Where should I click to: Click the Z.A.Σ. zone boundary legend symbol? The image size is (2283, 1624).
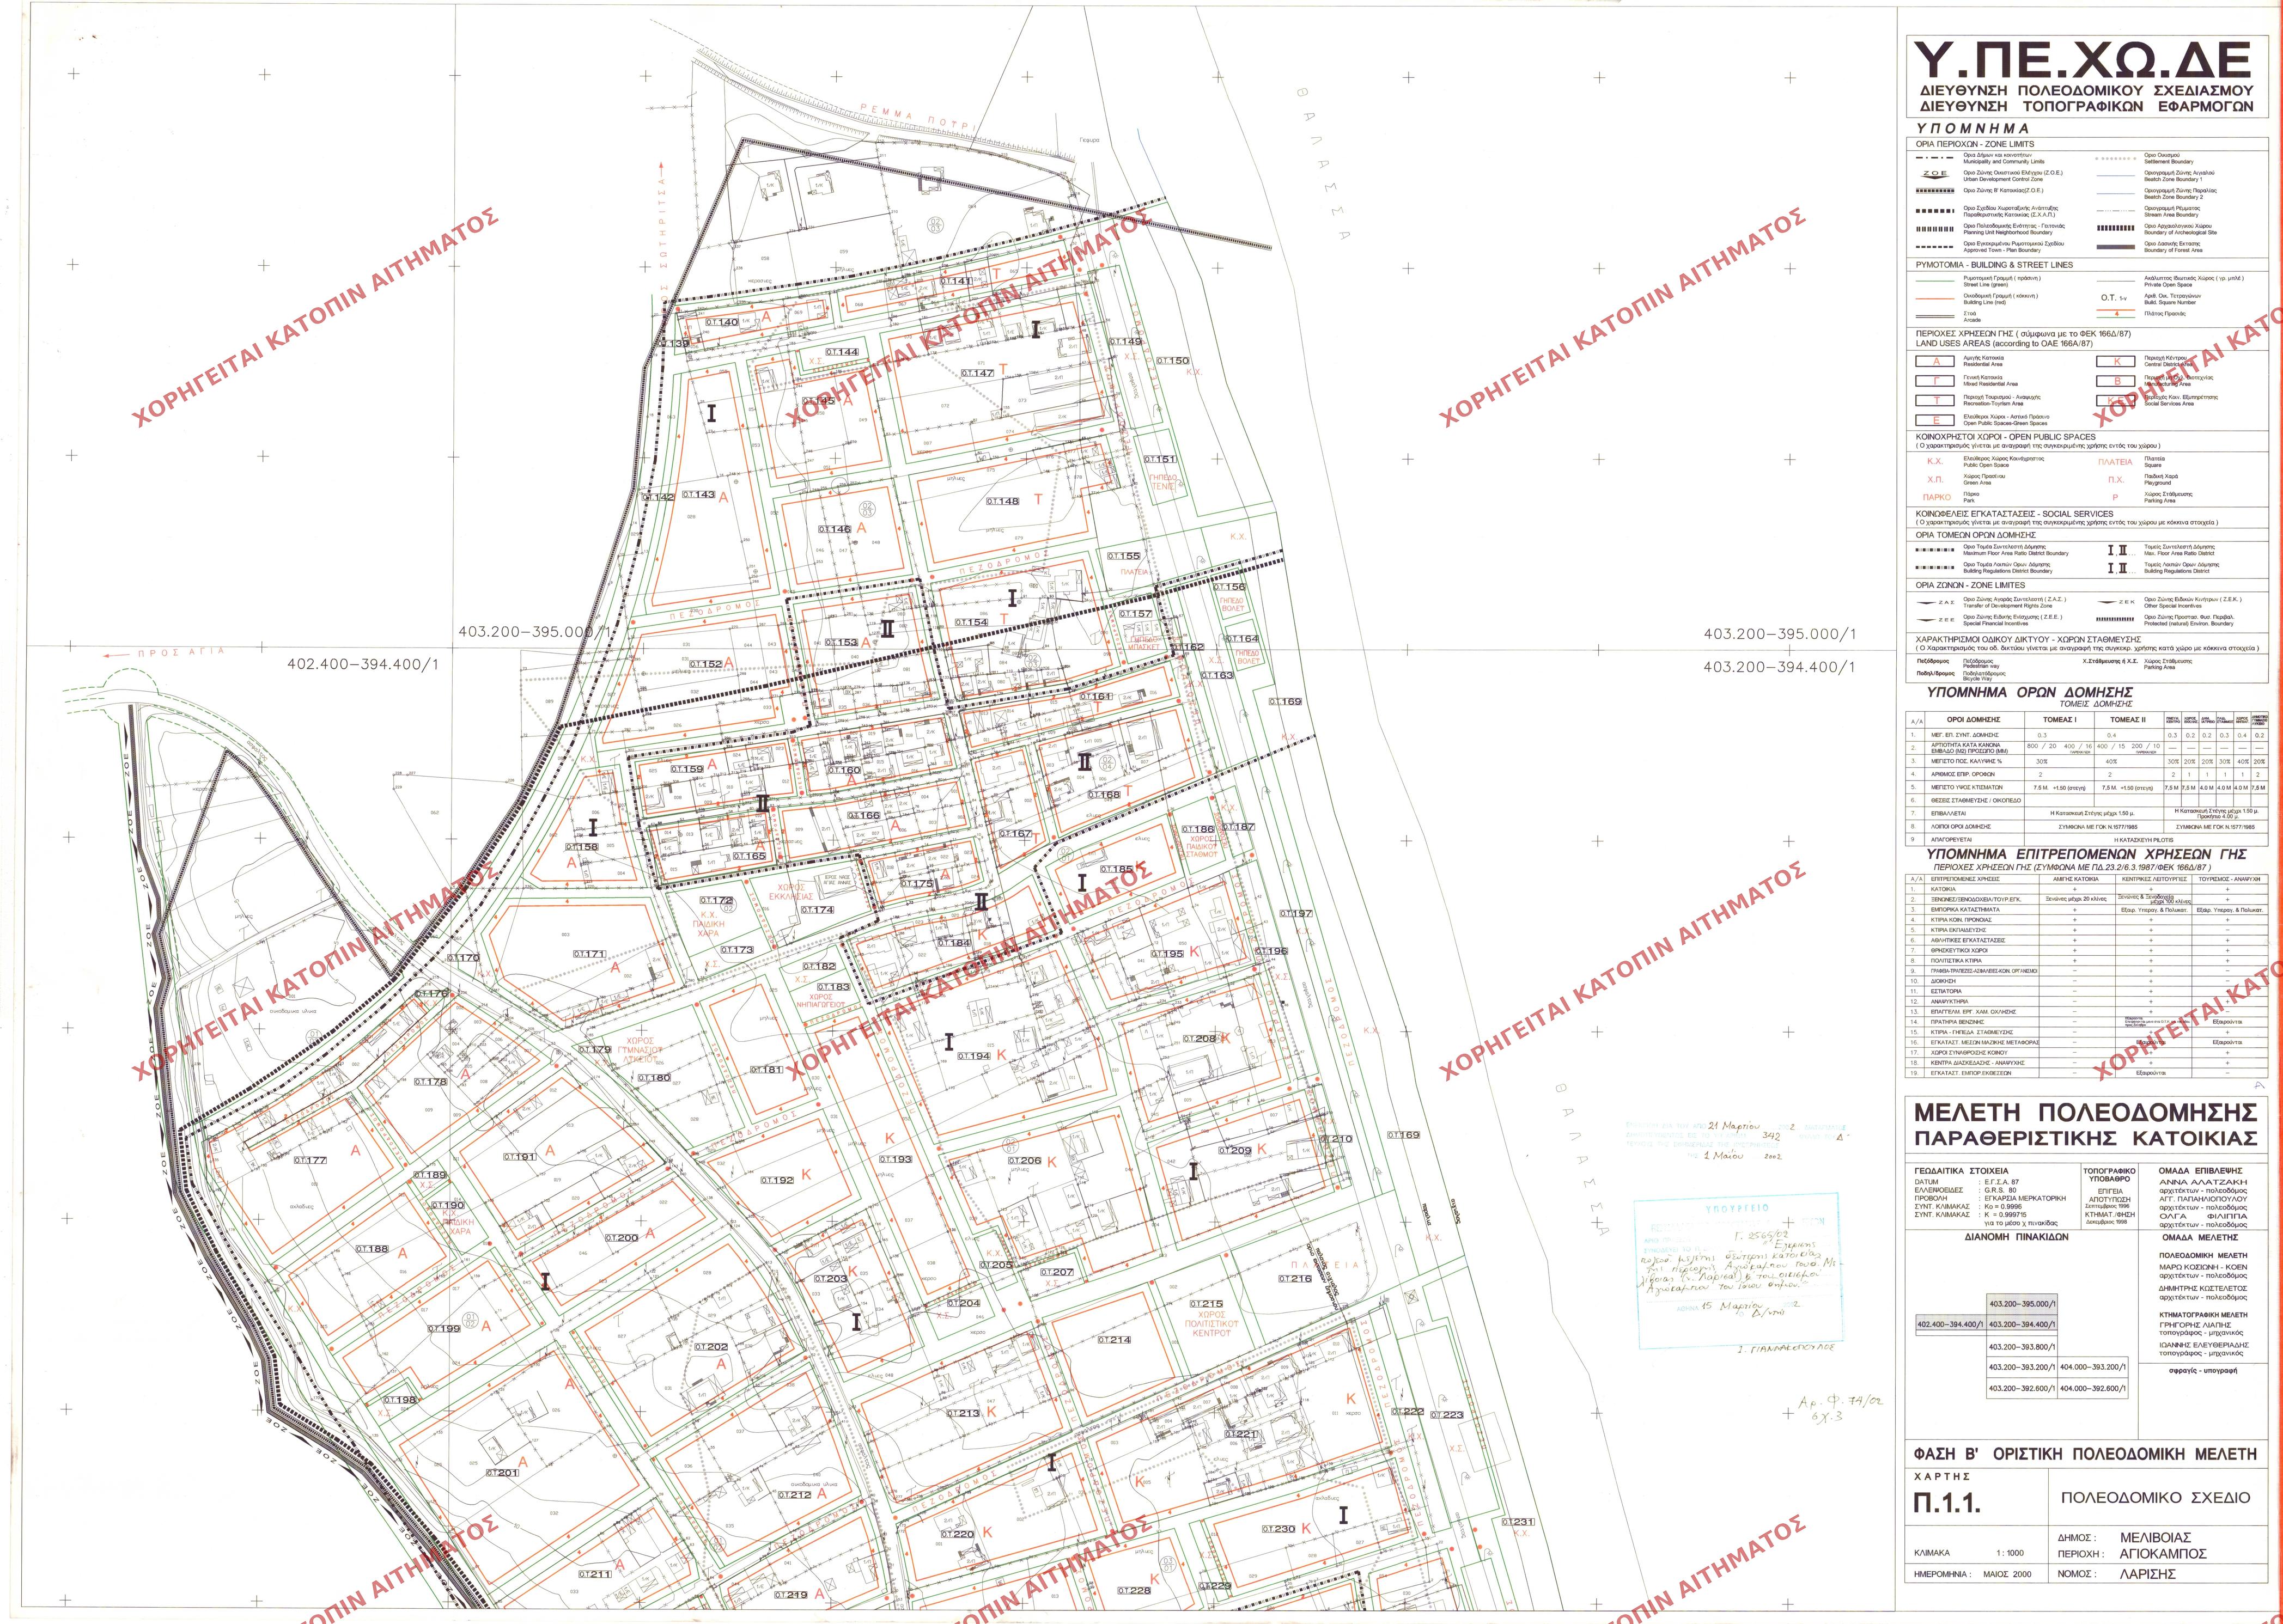tap(1934, 603)
